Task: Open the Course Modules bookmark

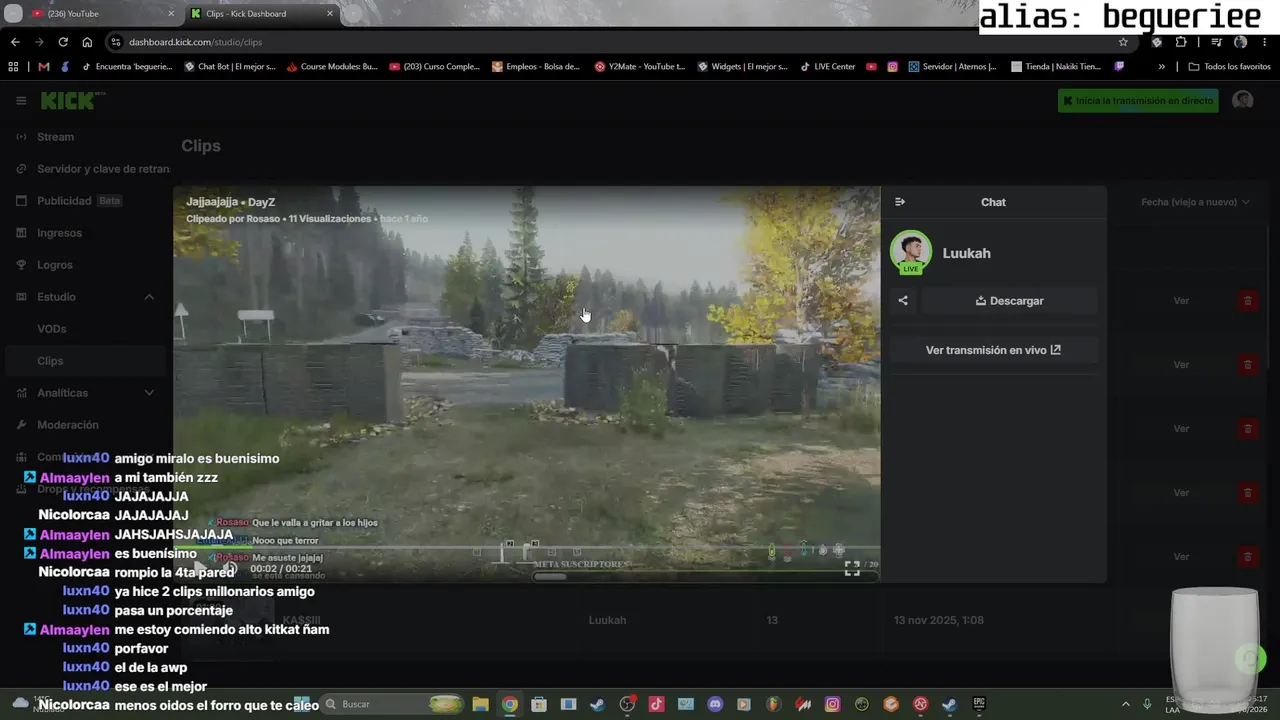Action: click(x=332, y=67)
